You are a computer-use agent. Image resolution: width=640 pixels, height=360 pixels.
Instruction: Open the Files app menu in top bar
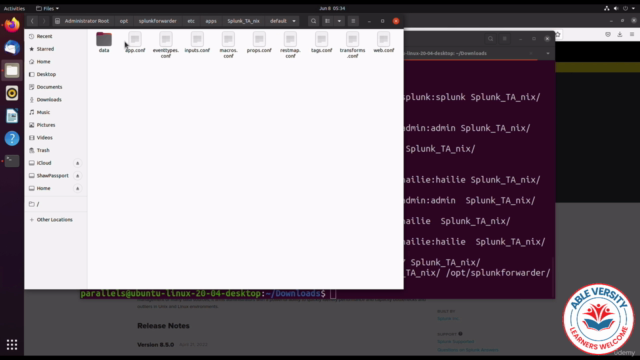click(x=47, y=8)
